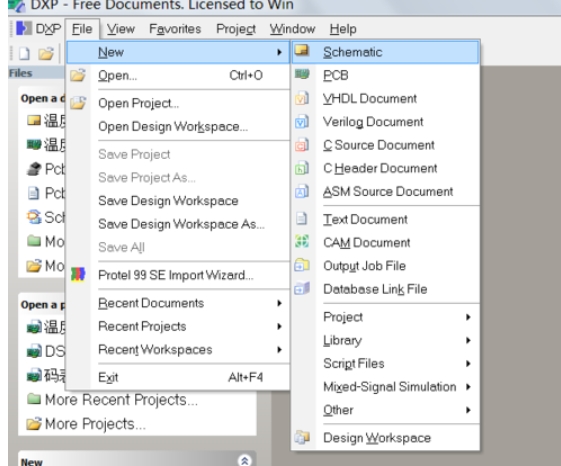Viewport: 561px width, 466px height.
Task: Click the Database Link File icon
Action: 302,288
